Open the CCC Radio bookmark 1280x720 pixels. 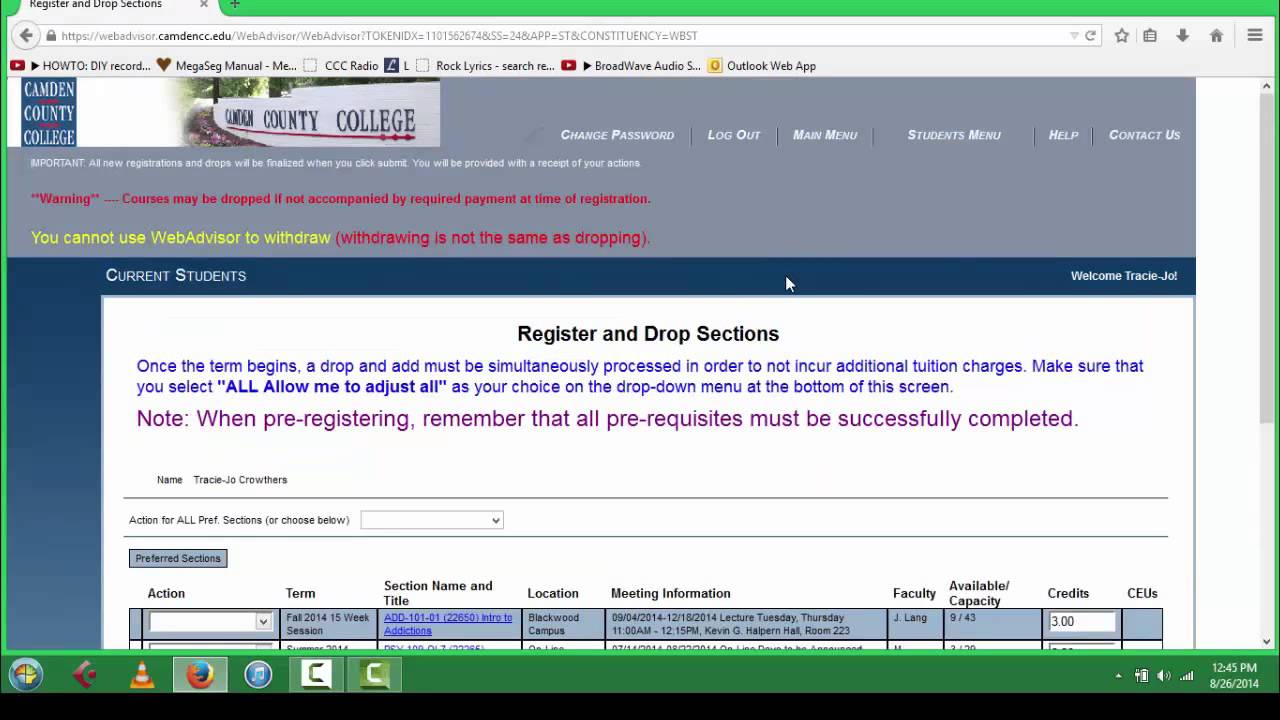click(x=341, y=66)
